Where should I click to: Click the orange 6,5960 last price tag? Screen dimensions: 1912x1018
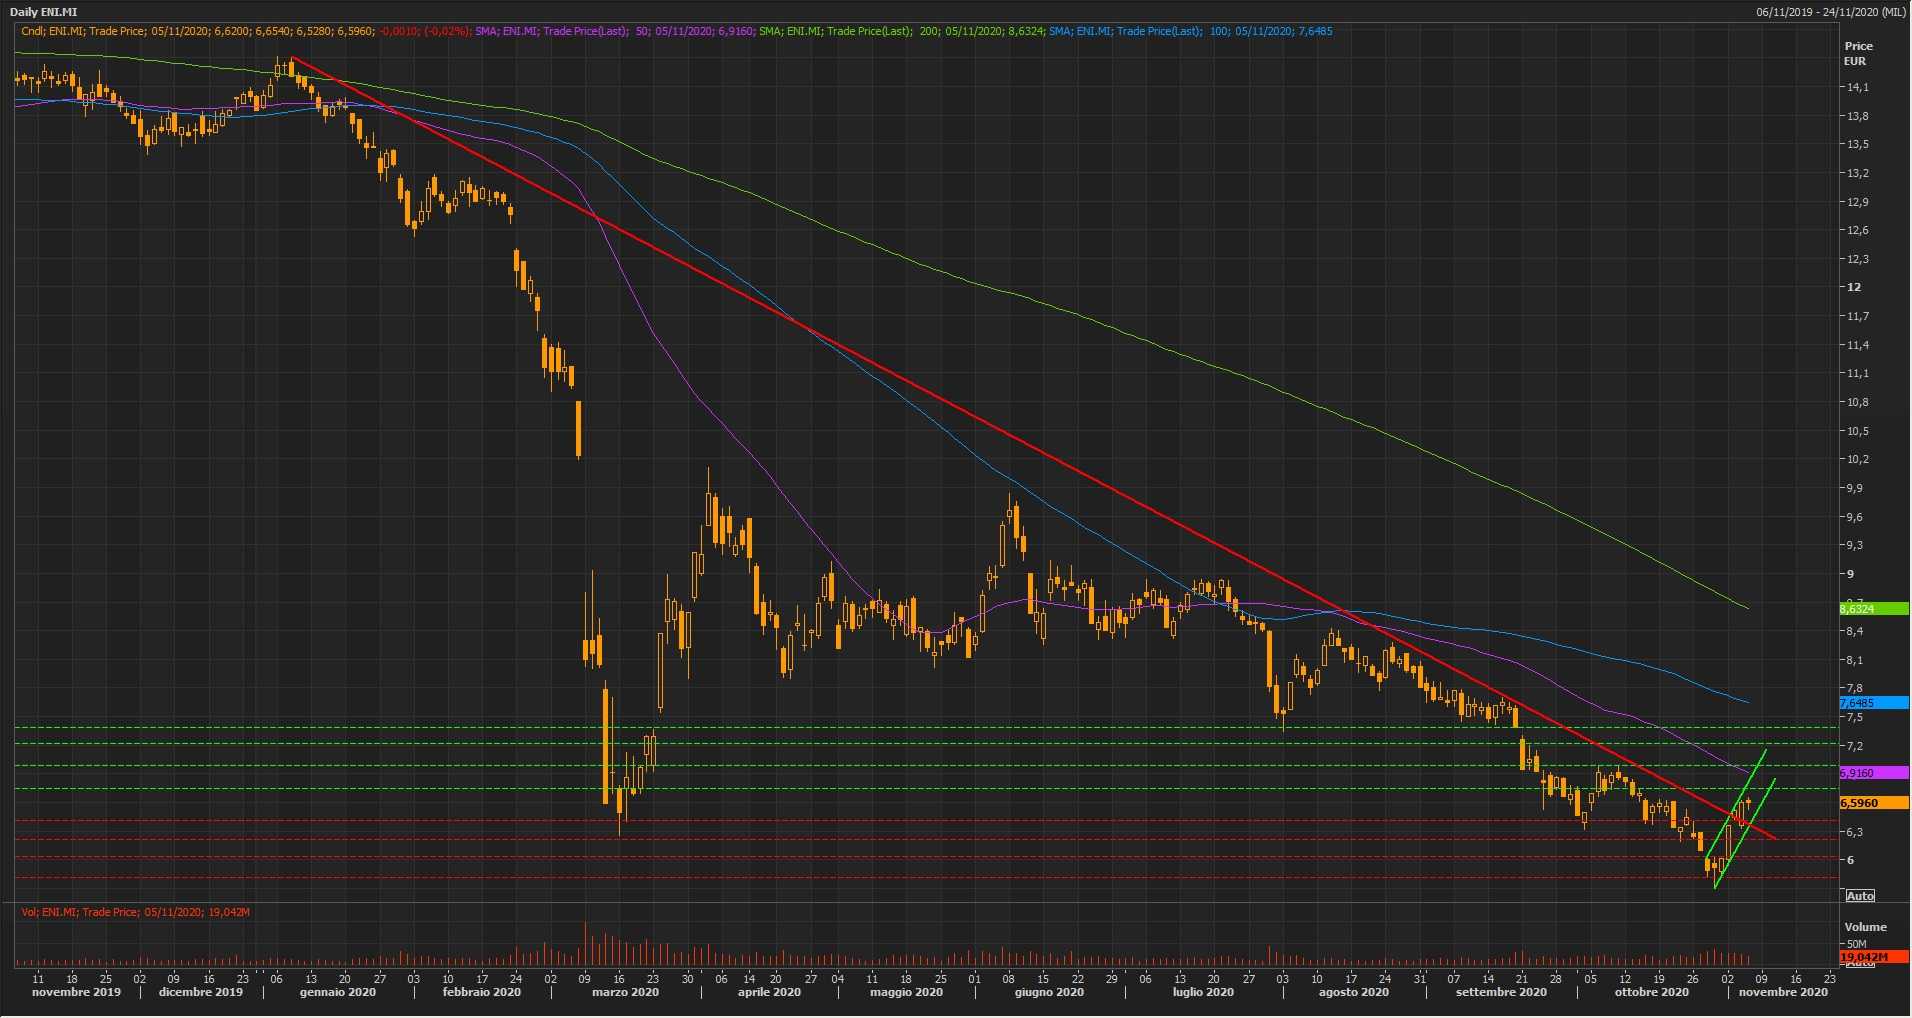(1859, 803)
